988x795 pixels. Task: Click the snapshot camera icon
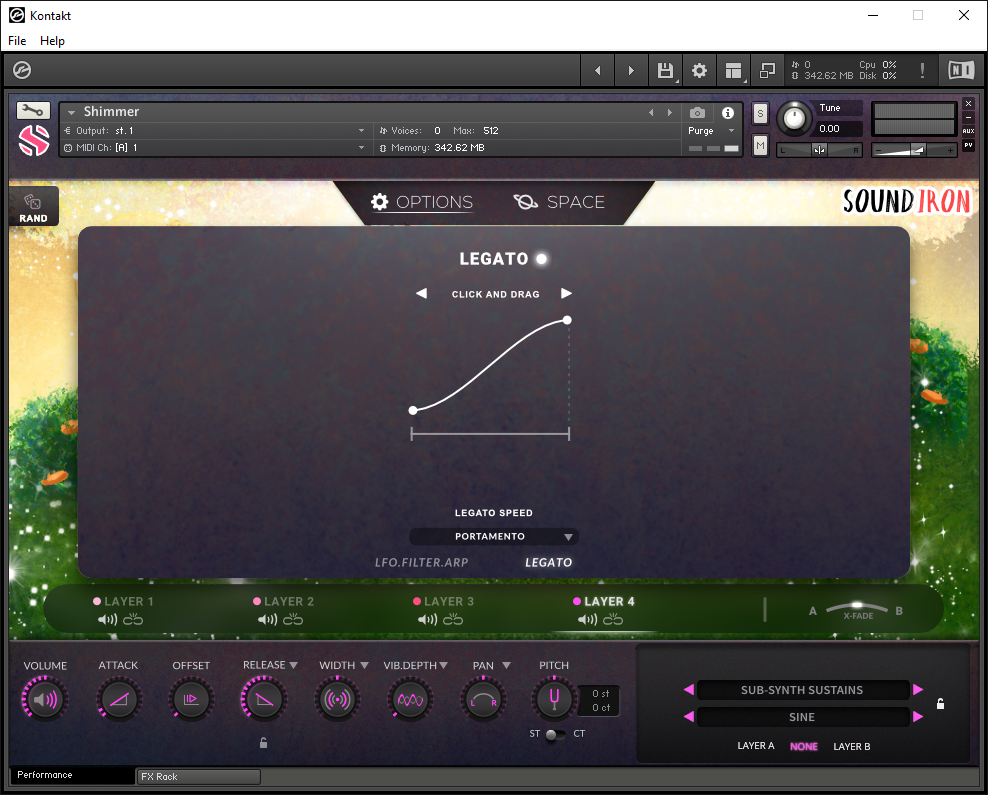tap(697, 113)
